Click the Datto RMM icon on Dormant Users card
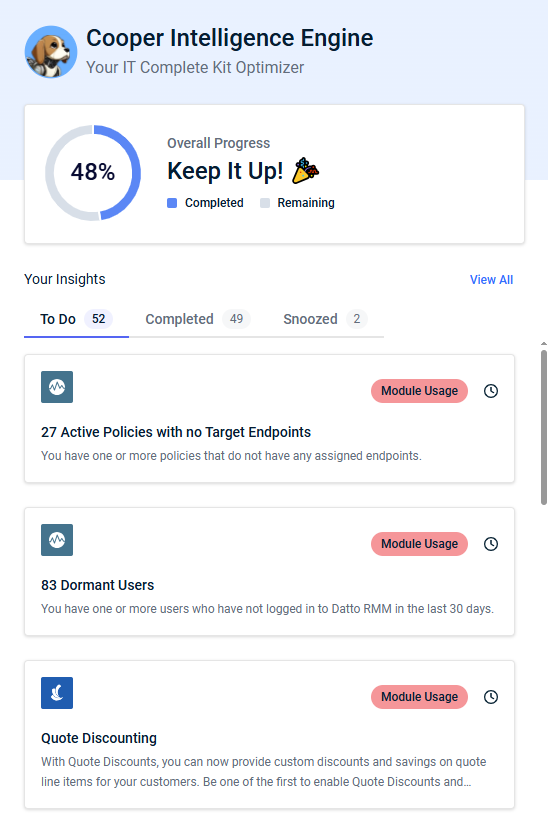 (57, 540)
